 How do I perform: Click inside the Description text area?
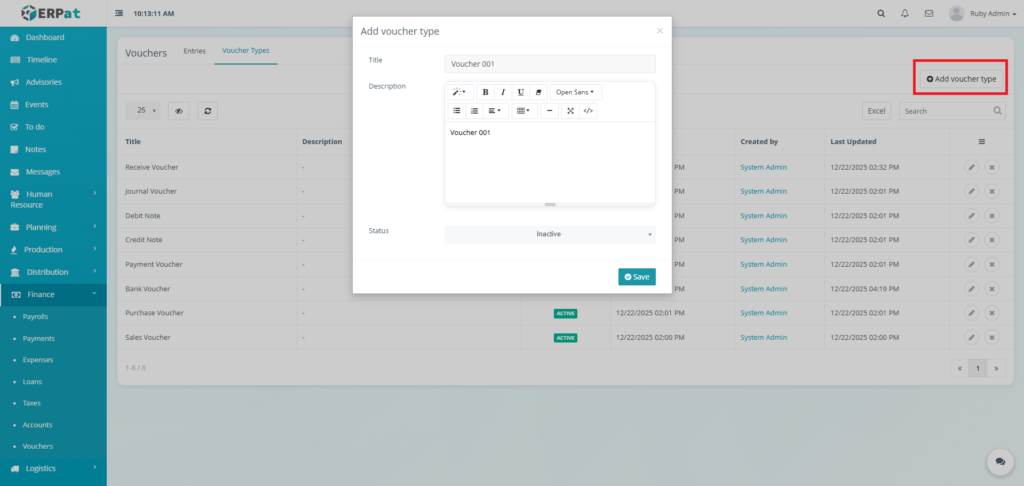550,161
